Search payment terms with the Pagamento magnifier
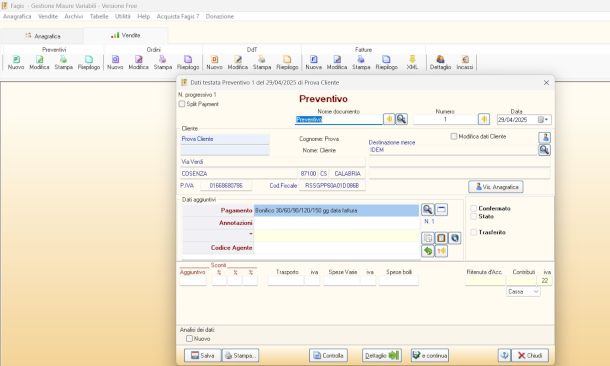610x366 pixels. click(x=428, y=210)
